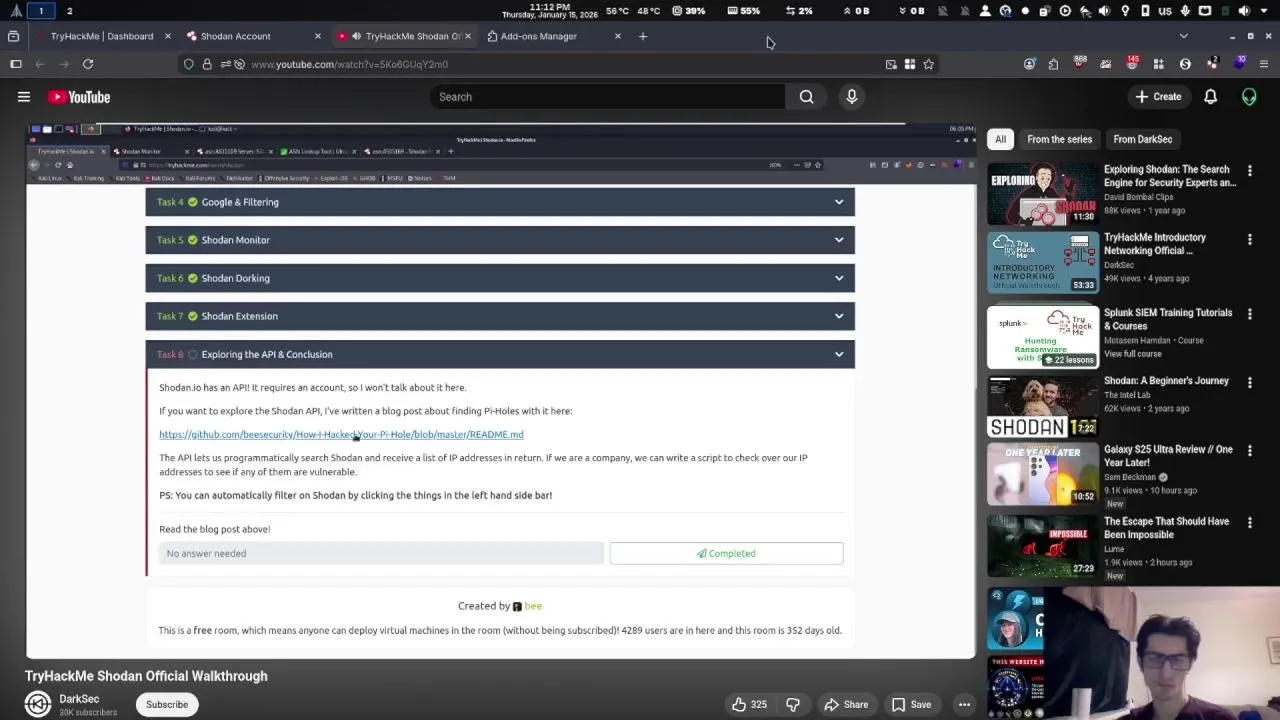Open more options for Galaxy S25 Ultra Review
1280x720 pixels.
point(1249,451)
